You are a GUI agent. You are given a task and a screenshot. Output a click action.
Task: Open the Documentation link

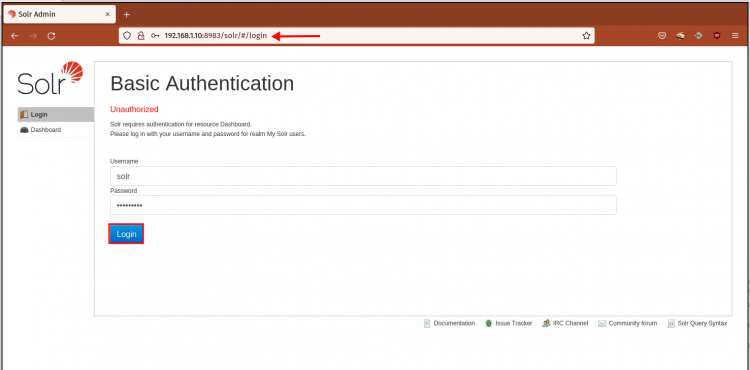click(449, 324)
